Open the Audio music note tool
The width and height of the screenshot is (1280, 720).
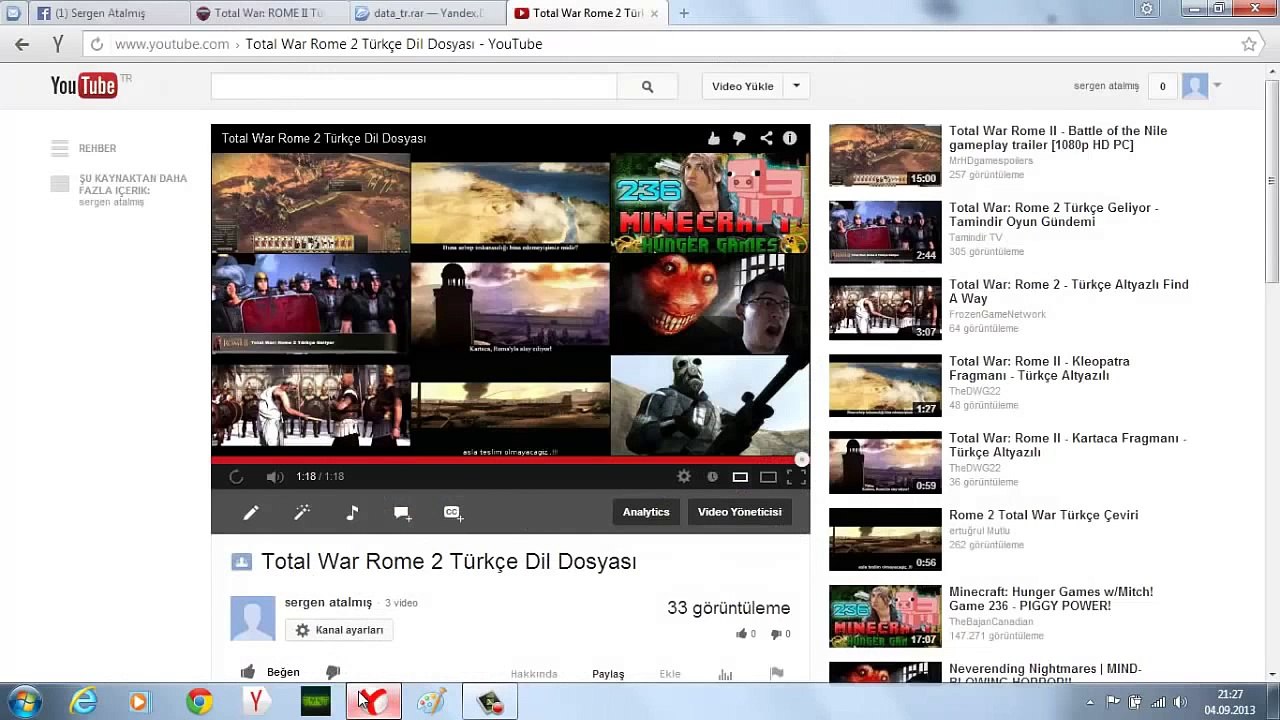click(352, 512)
